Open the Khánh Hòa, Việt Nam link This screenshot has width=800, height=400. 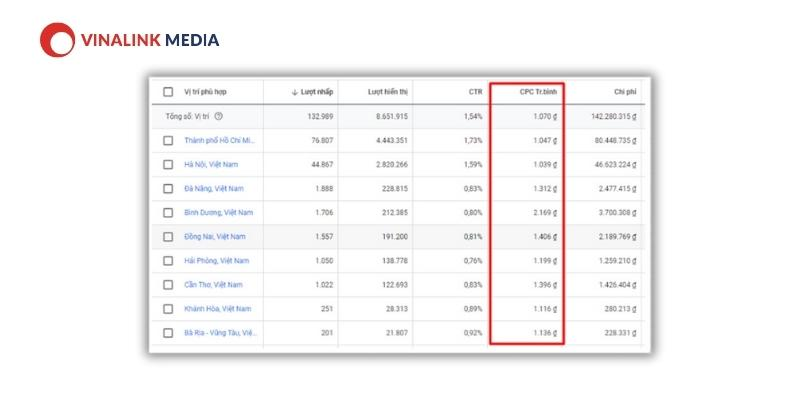pos(218,308)
